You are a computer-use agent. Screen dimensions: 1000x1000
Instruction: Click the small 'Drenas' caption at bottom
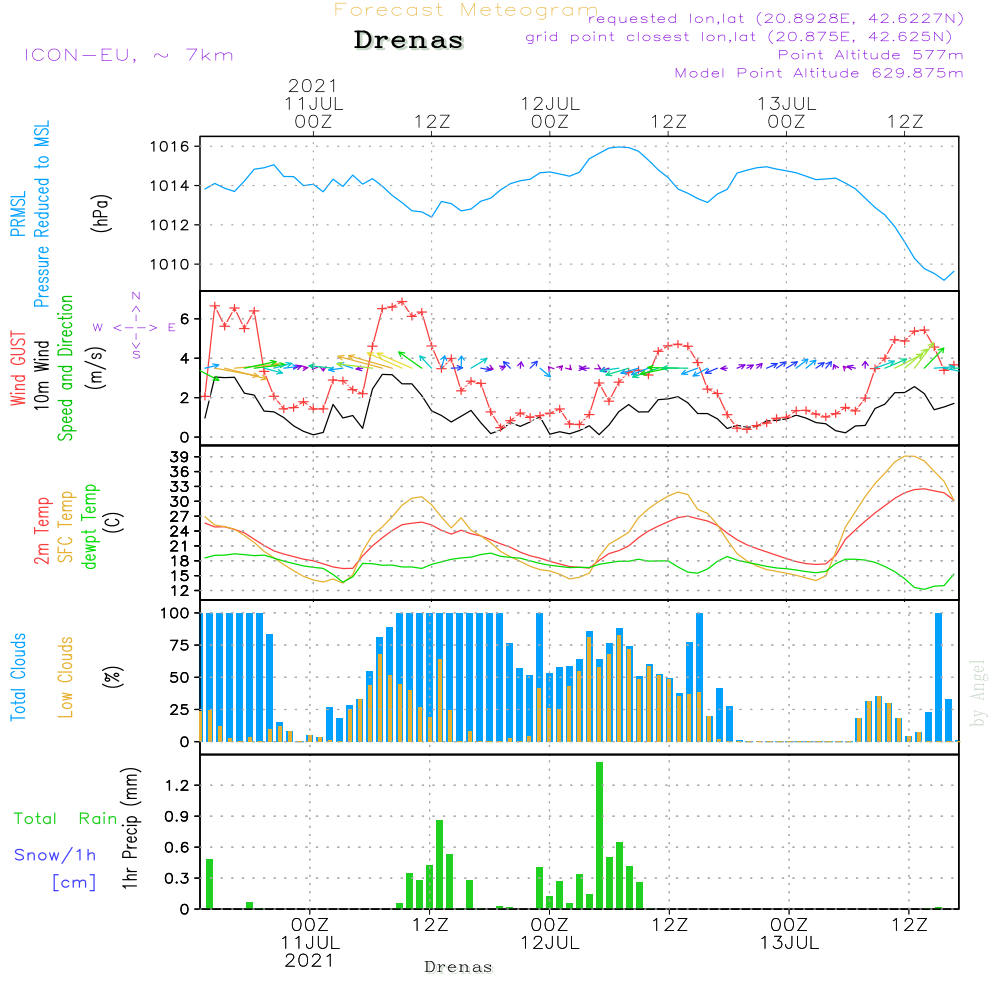pyautogui.click(x=459, y=967)
